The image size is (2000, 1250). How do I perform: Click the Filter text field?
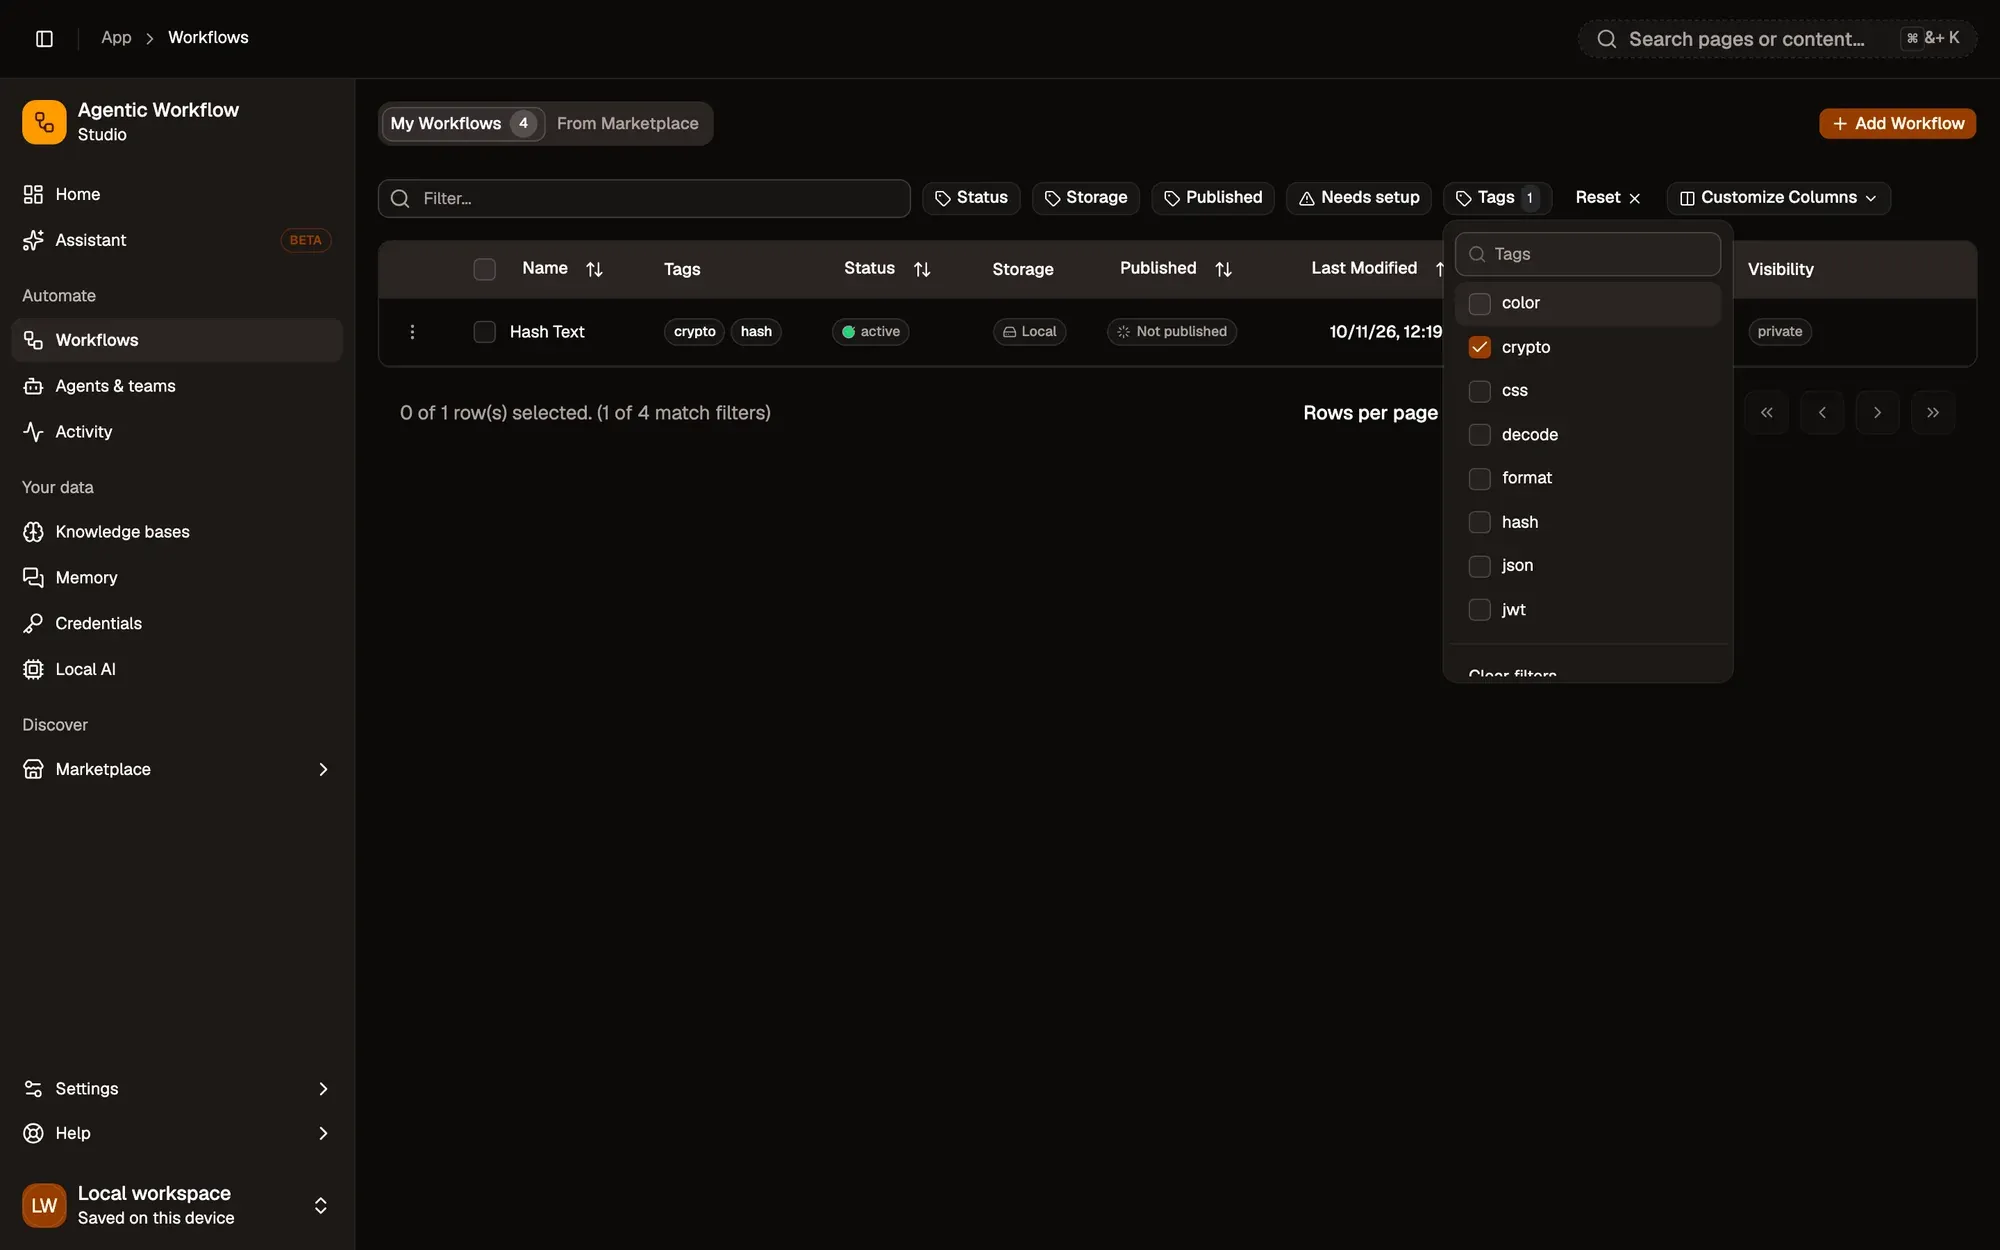pyautogui.click(x=644, y=198)
